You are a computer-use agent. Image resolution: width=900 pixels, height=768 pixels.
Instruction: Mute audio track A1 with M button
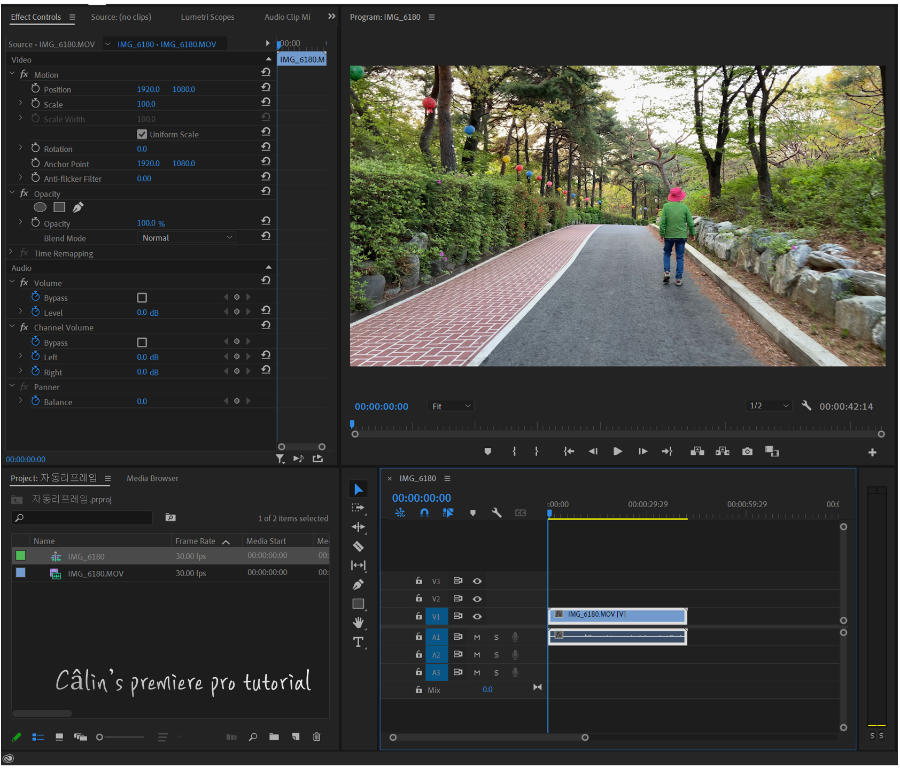coord(477,637)
